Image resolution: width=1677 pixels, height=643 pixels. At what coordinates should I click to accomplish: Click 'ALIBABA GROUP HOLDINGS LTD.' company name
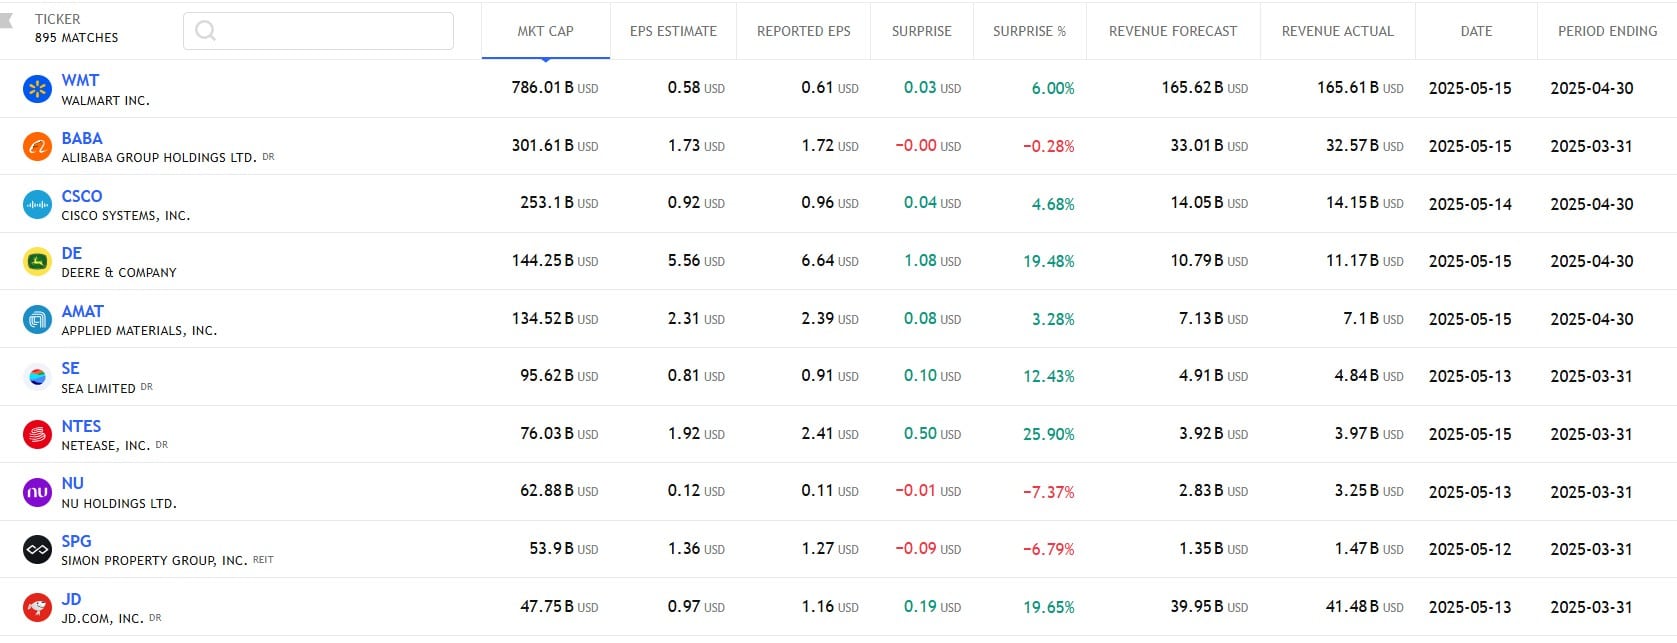coord(159,158)
